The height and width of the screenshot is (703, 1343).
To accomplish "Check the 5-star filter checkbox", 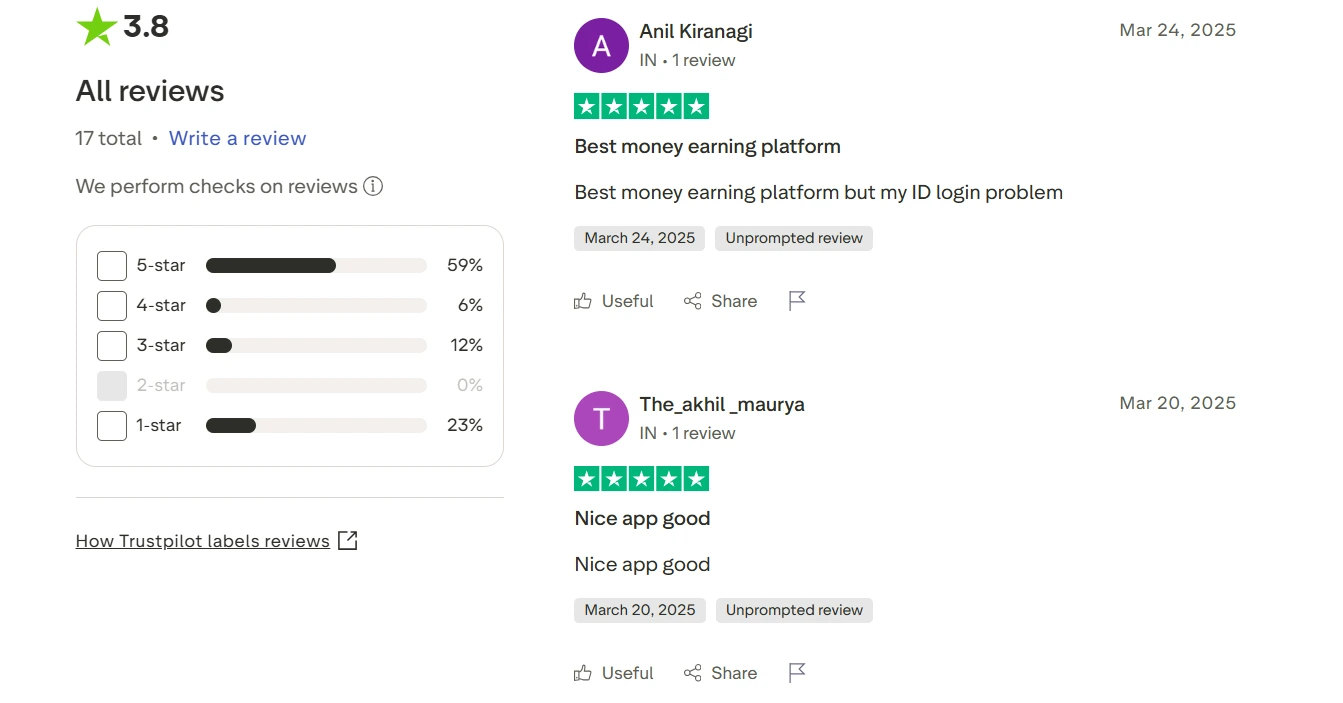I will (112, 266).
